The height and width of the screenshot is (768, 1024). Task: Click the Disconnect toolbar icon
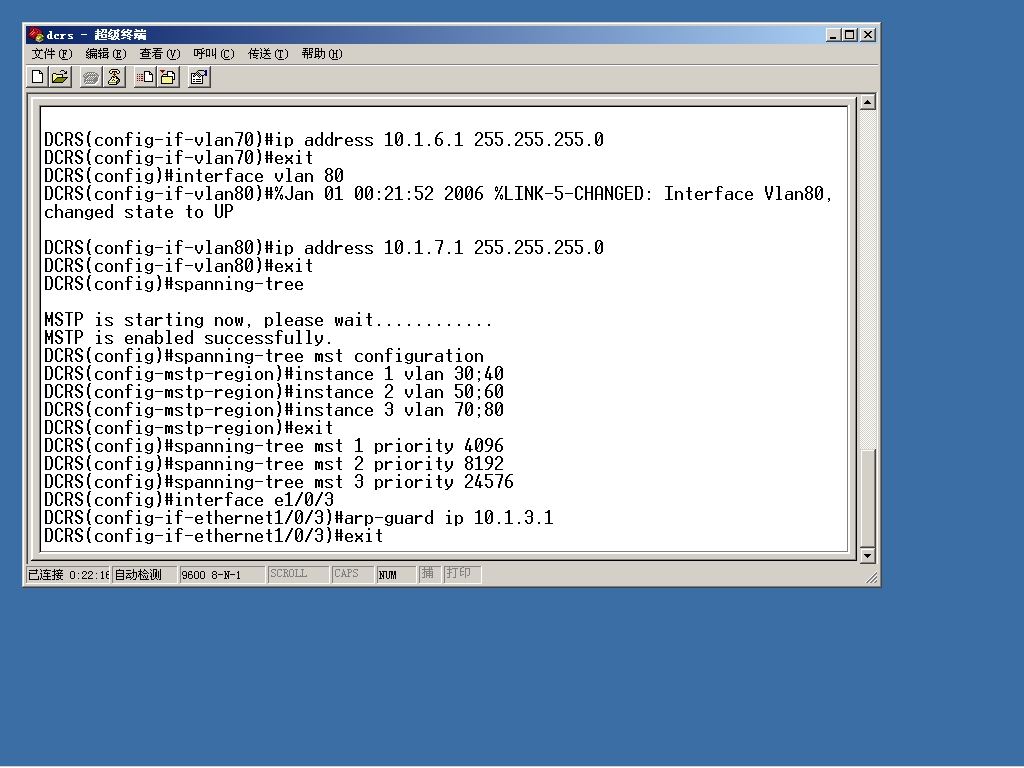[114, 78]
